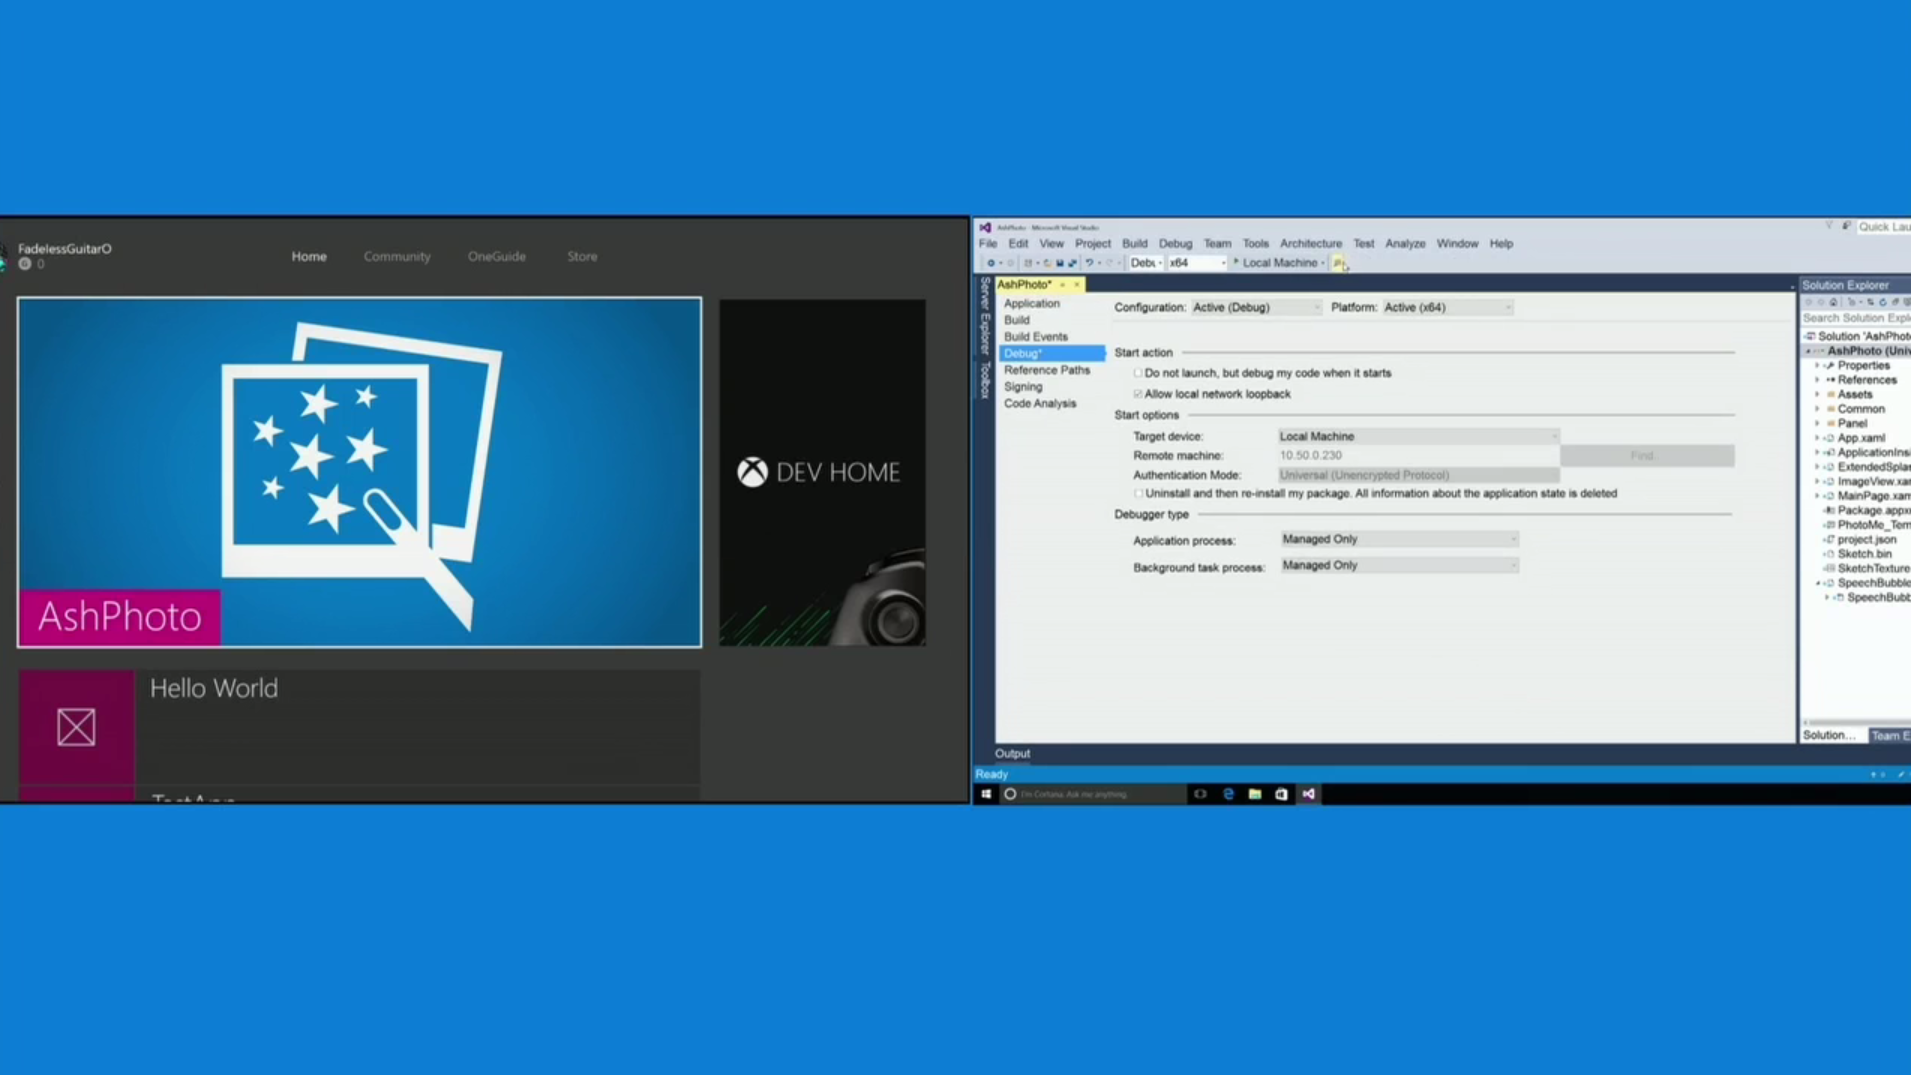
Task: Open the Analyze menu
Action: (x=1405, y=243)
